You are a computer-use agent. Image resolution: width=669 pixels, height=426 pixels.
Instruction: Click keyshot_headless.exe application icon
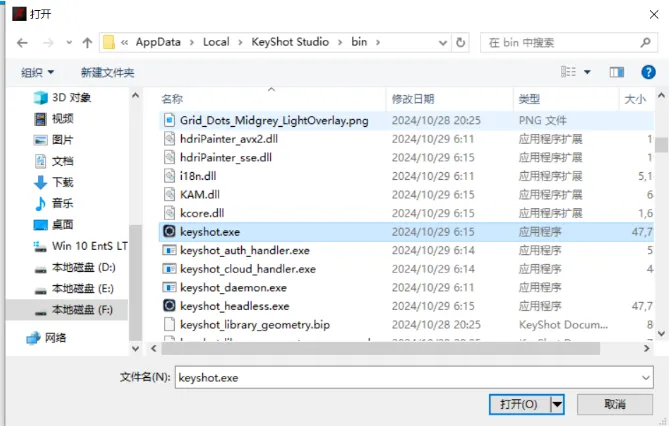pyautogui.click(x=169, y=306)
